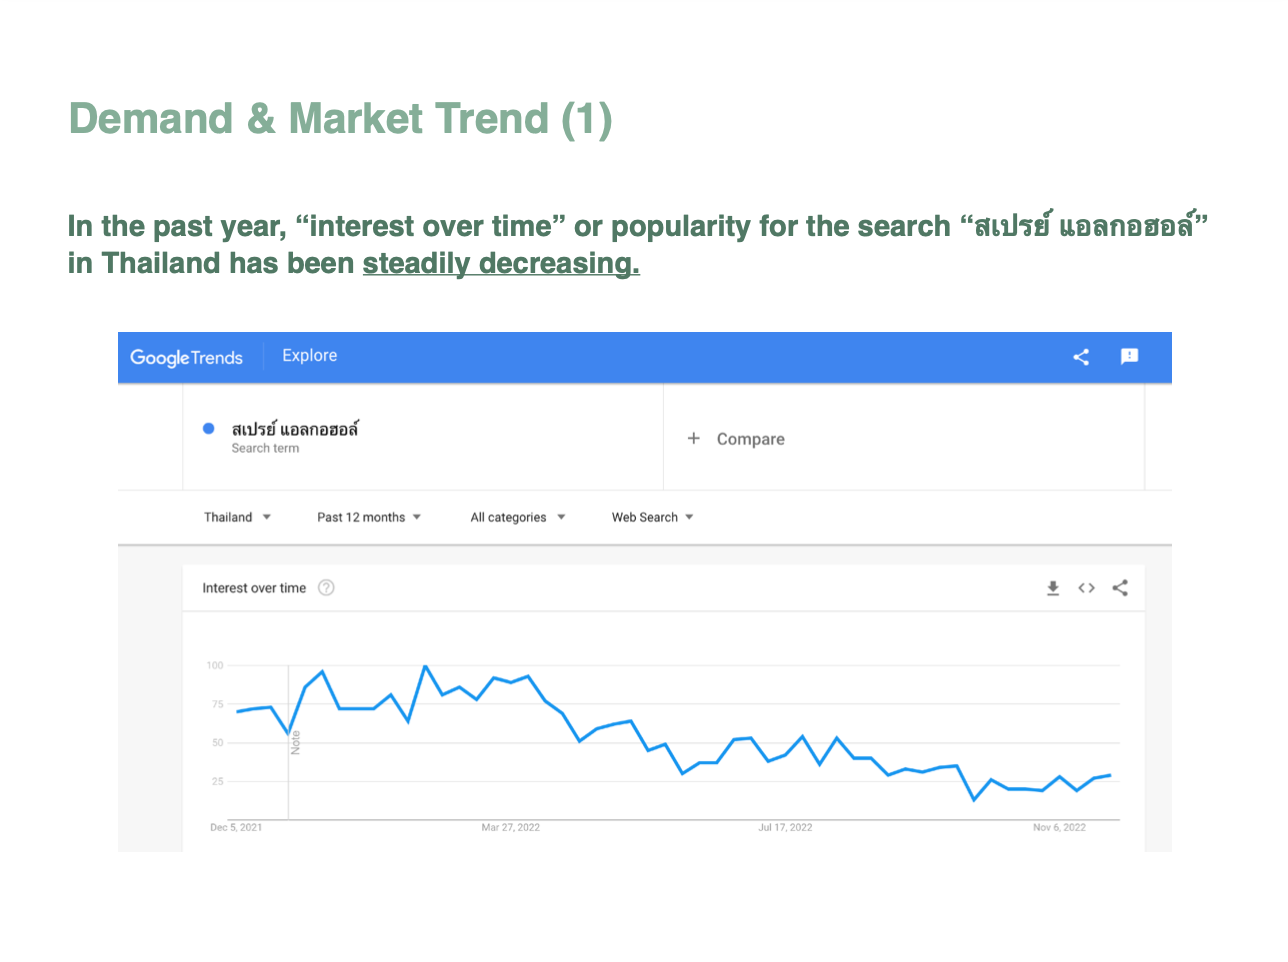Open the Explore menu item
The image size is (1288, 962).
pos(309,356)
